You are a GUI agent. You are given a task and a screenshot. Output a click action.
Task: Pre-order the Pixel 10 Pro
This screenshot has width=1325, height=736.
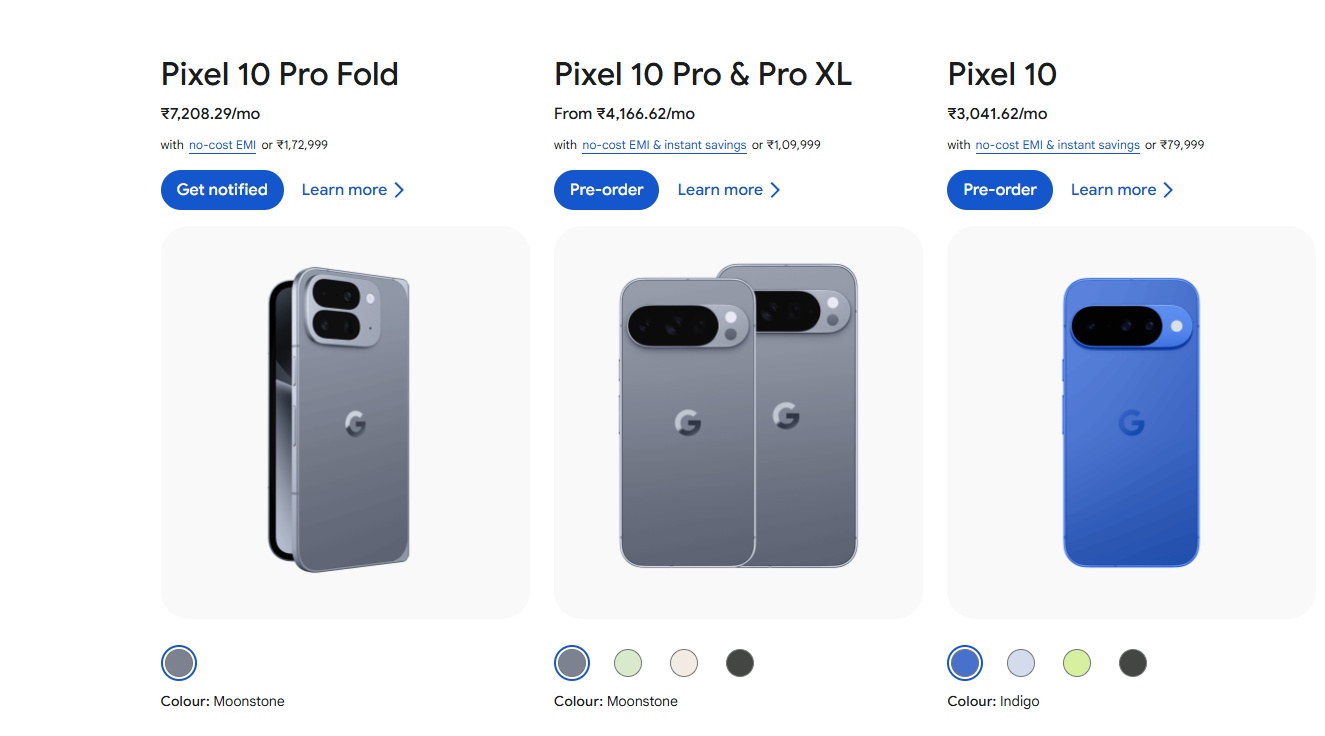(606, 189)
